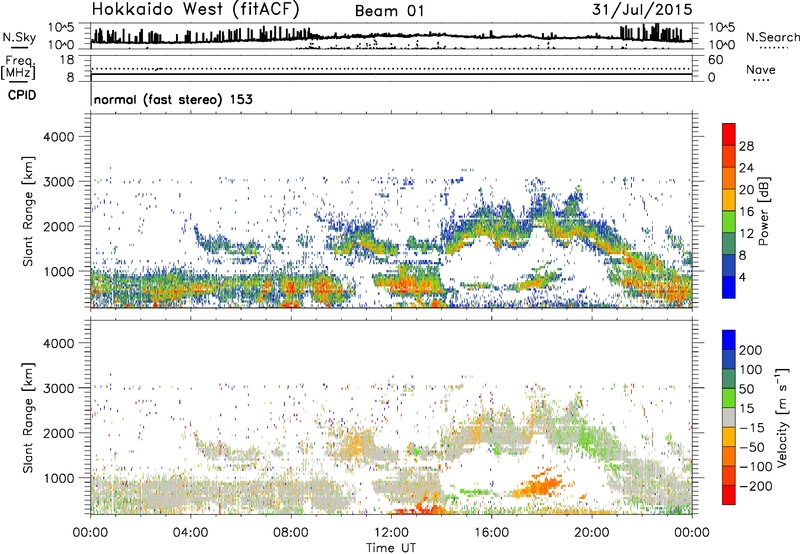Click the '60' Nave axis tick
This screenshot has width=800, height=554.
715,60
